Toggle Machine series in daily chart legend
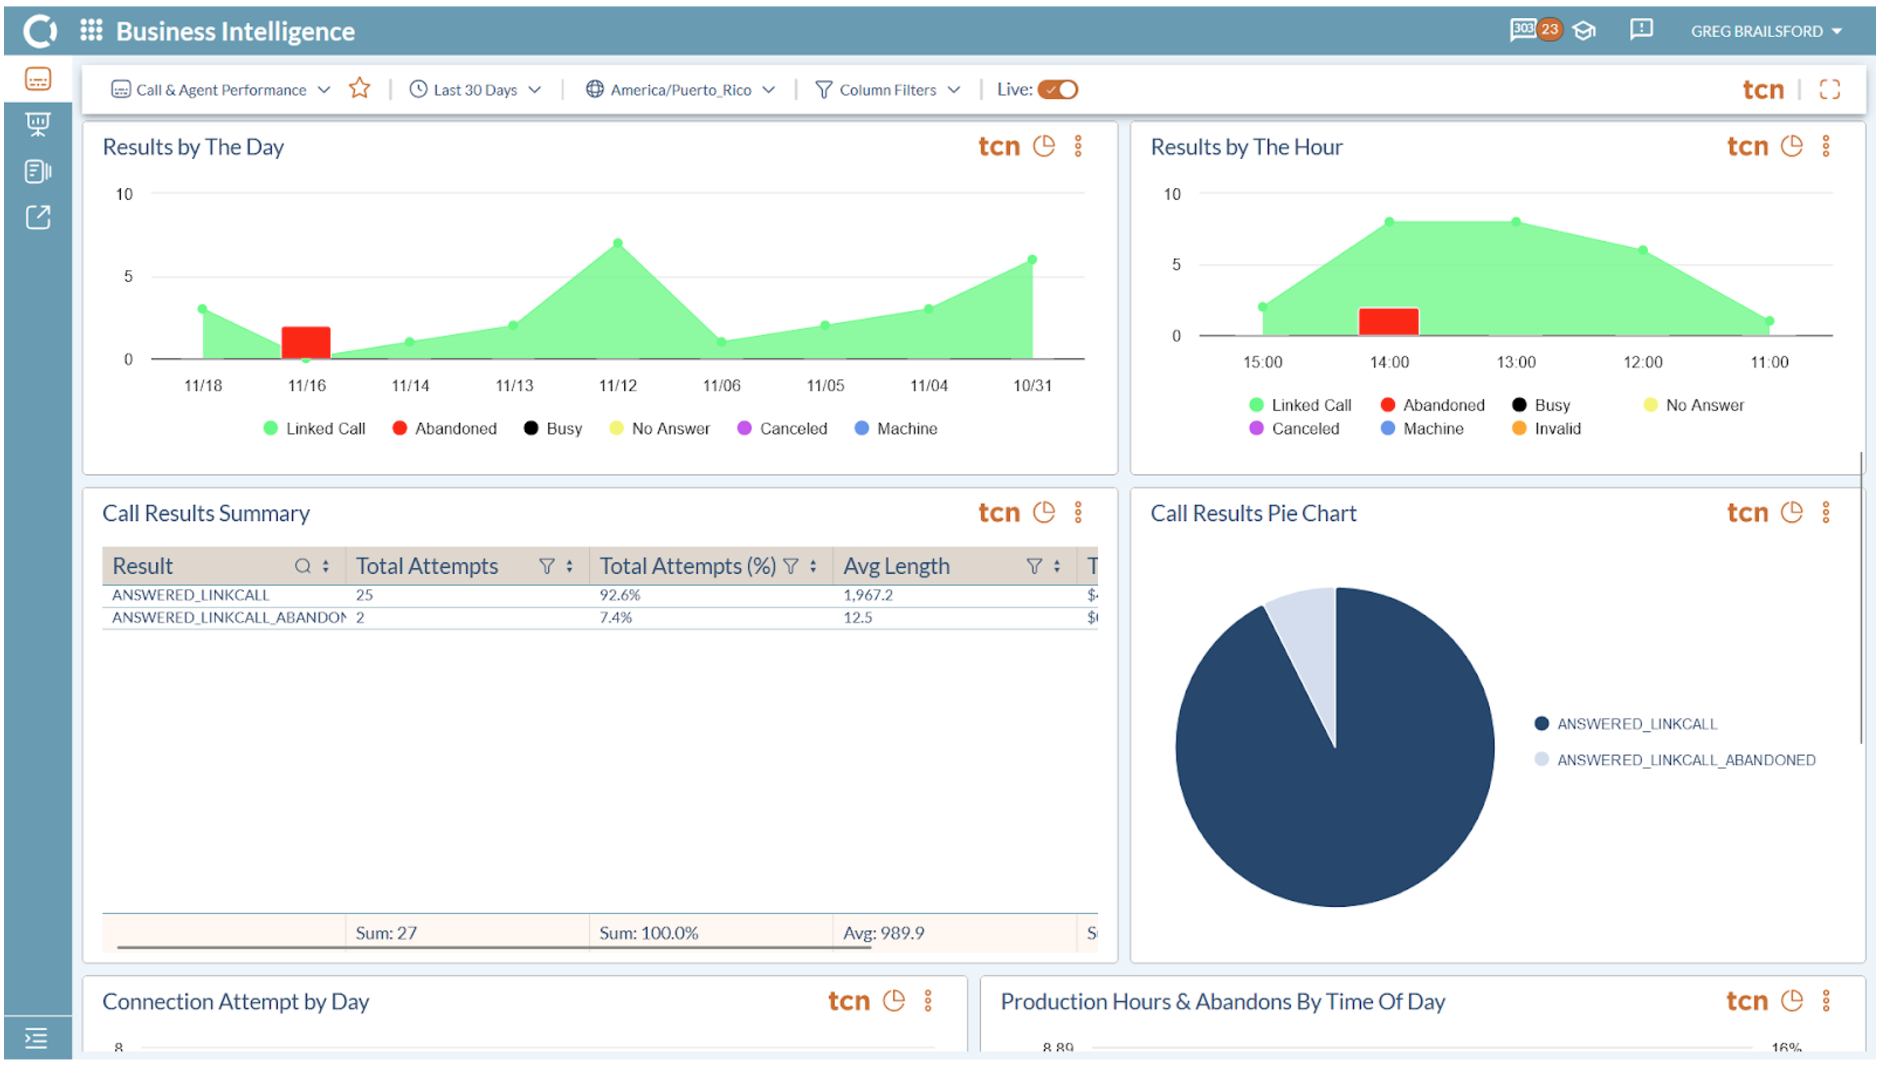This screenshot has width=1884, height=1067. 896,428
